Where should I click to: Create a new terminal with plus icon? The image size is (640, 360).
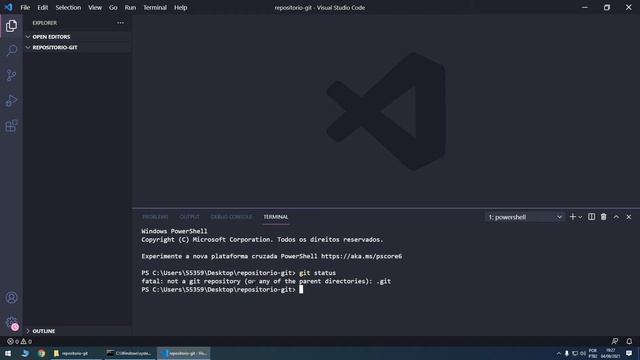coord(572,217)
